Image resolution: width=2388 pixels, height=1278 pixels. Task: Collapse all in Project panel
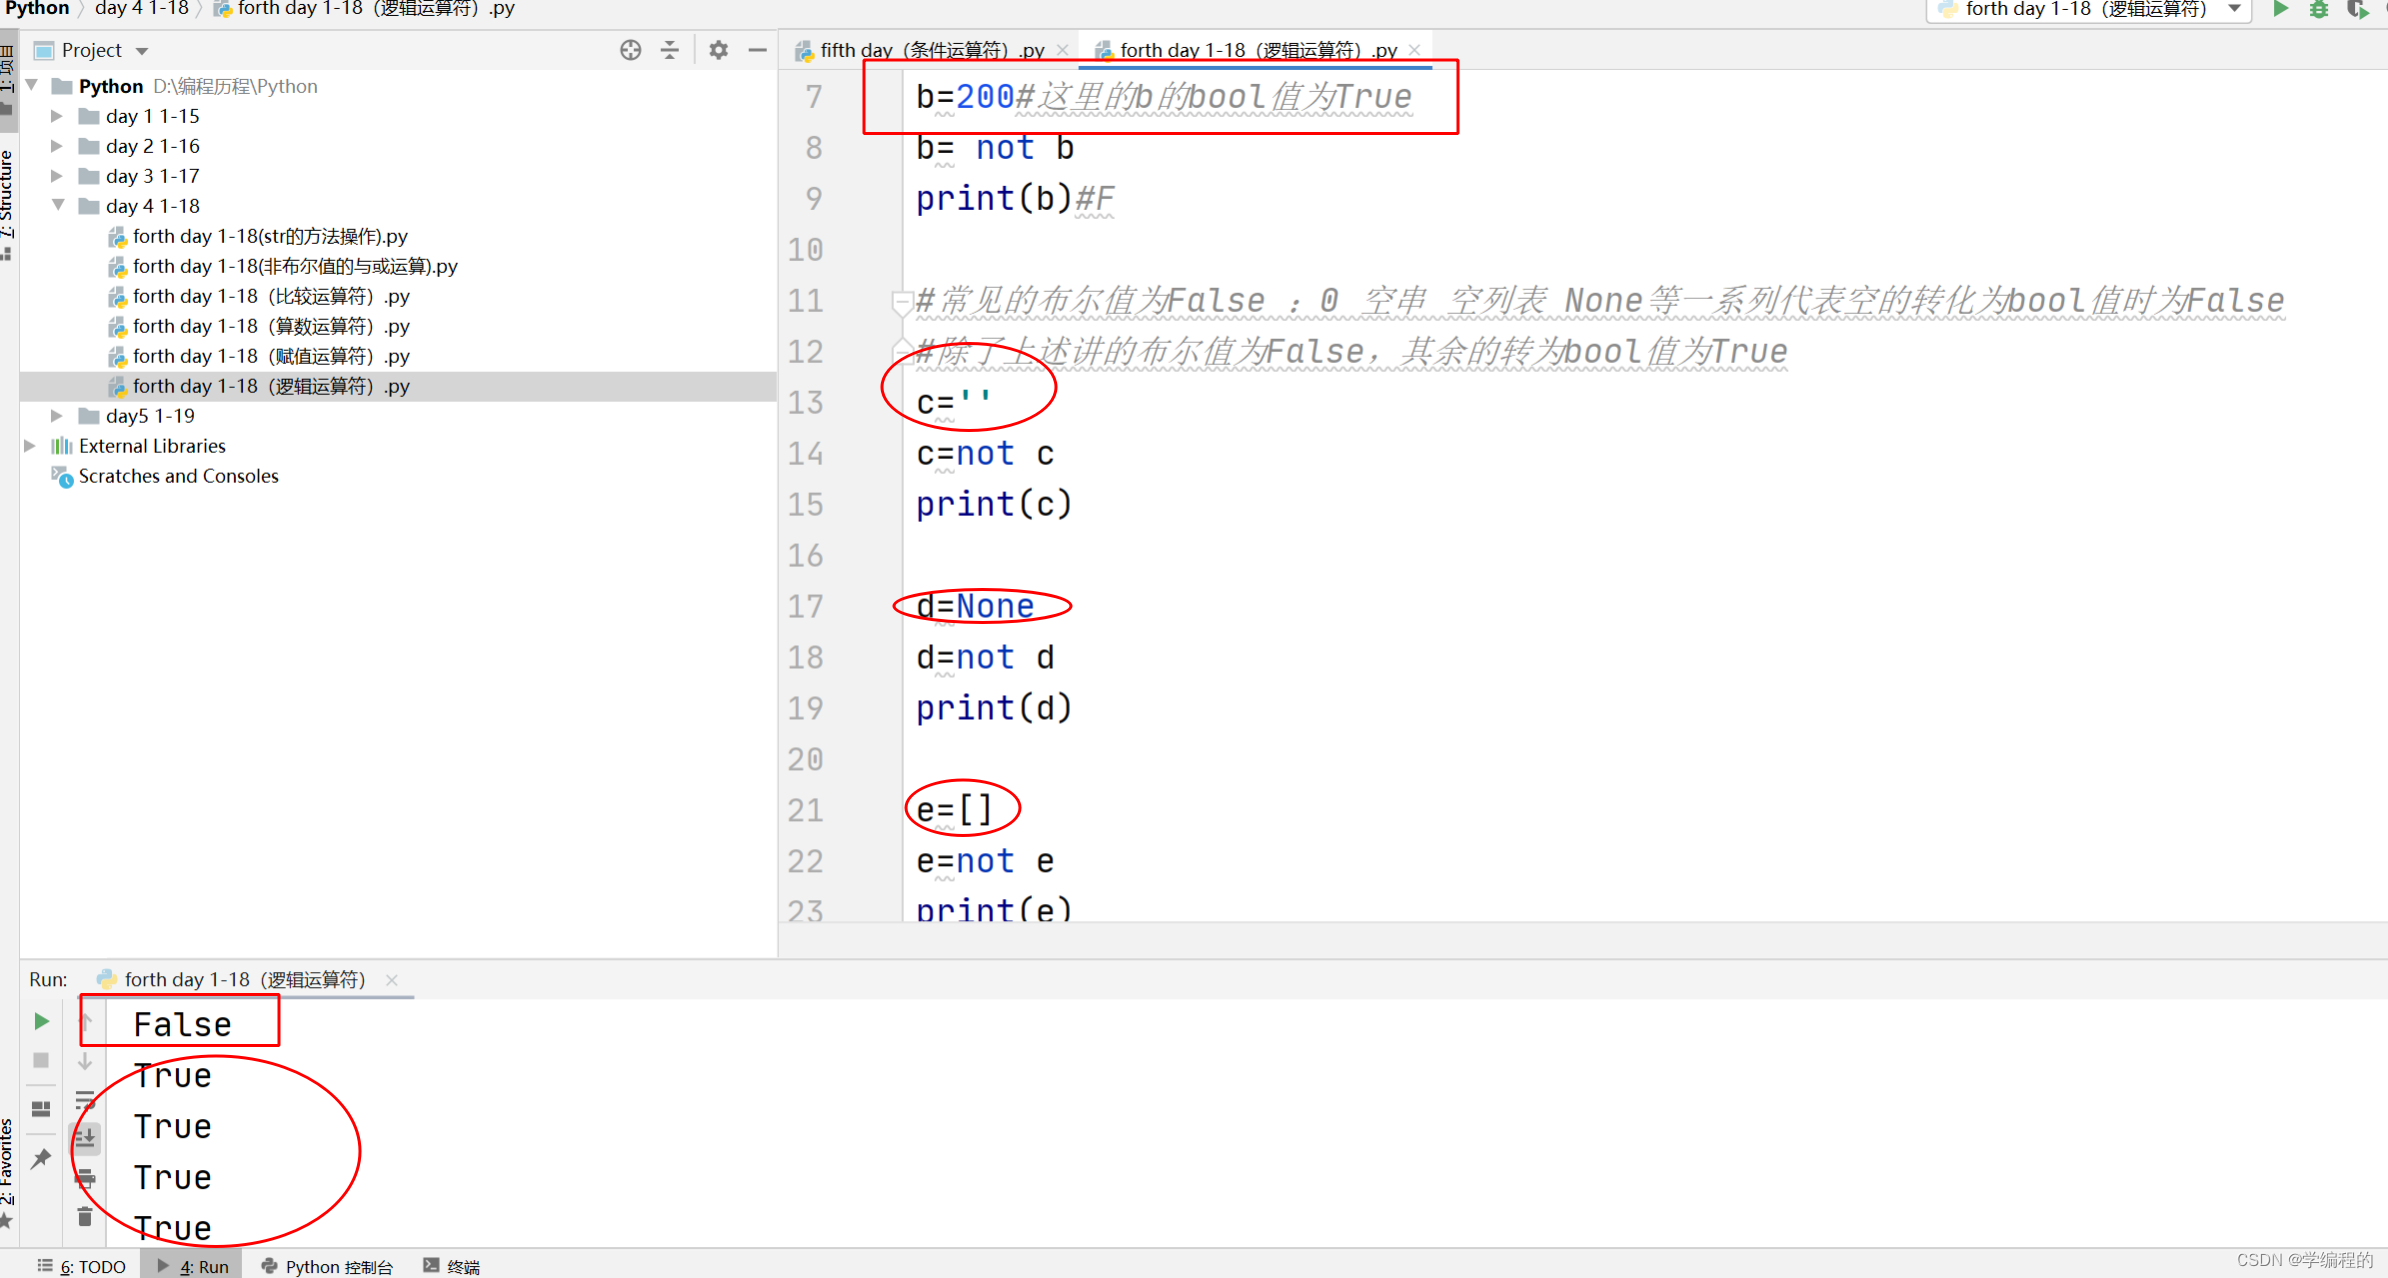point(670,50)
